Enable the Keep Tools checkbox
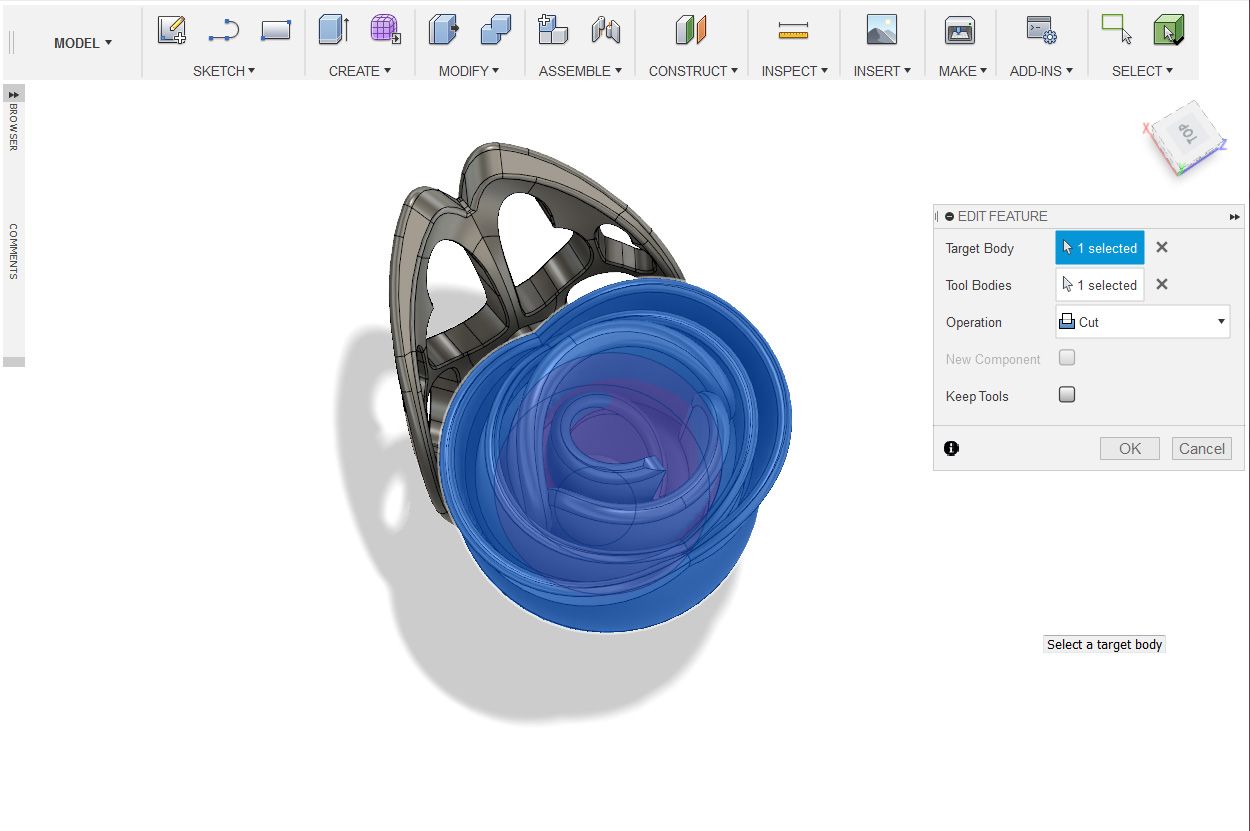This screenshot has height=831, width=1250. coord(1067,395)
